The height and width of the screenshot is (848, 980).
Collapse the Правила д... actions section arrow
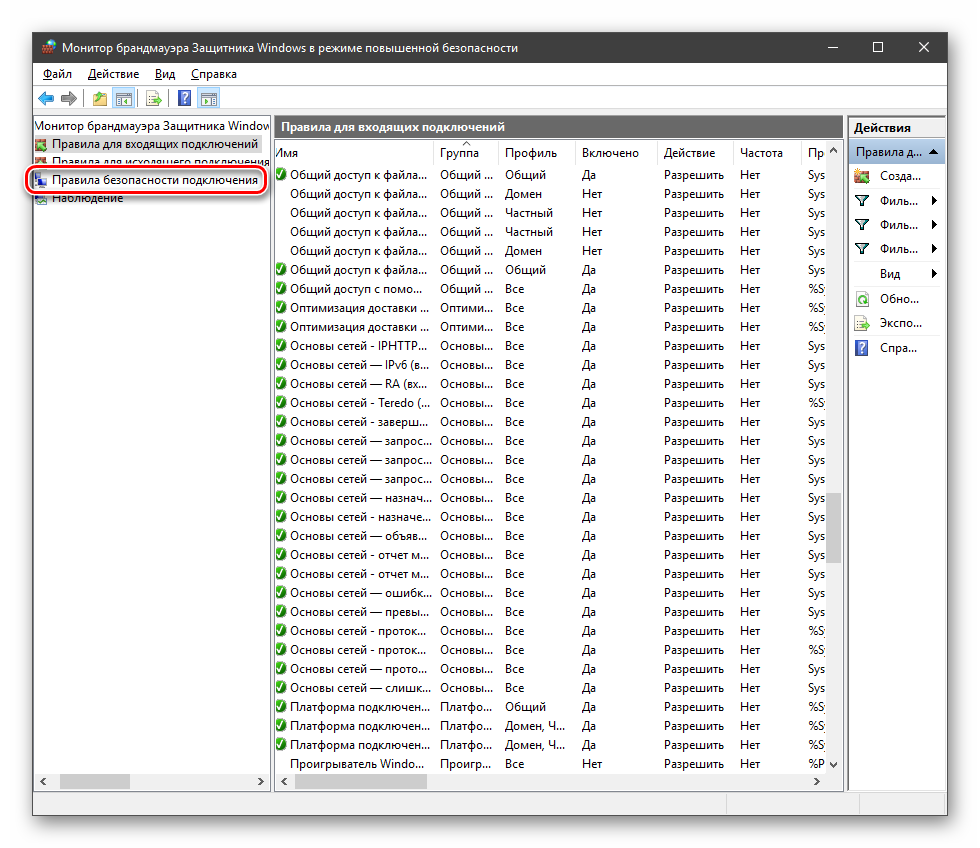934,152
